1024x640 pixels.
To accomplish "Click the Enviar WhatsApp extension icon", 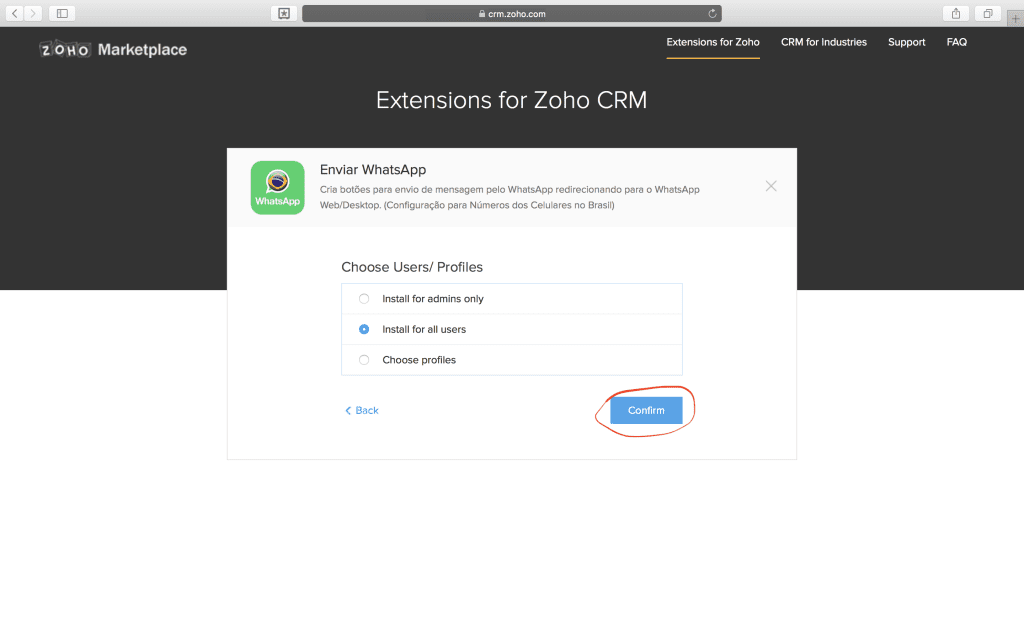I will 277,188.
